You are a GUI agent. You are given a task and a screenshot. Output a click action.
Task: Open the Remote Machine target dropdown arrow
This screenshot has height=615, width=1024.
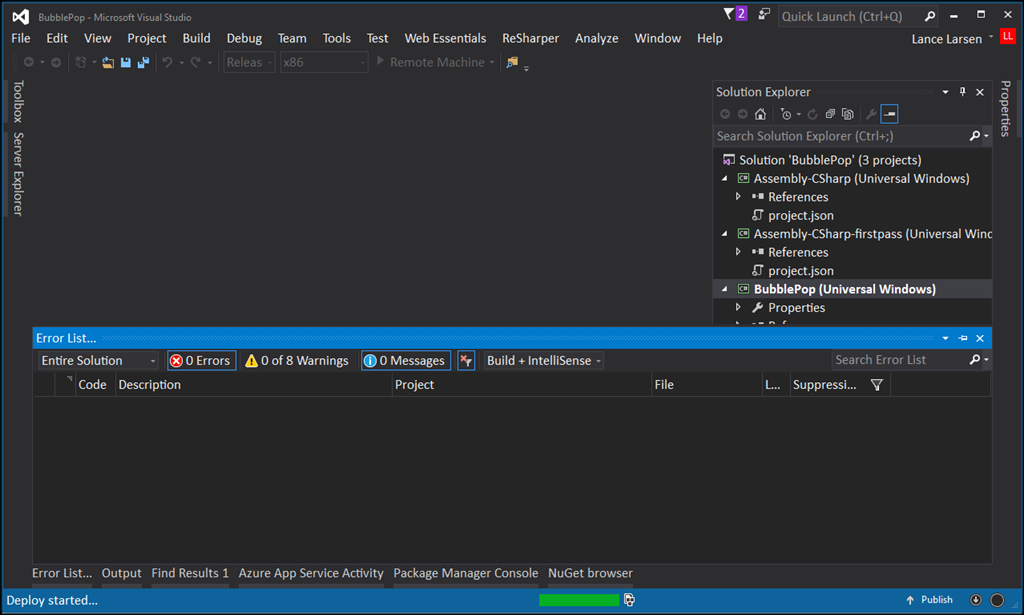pos(492,63)
